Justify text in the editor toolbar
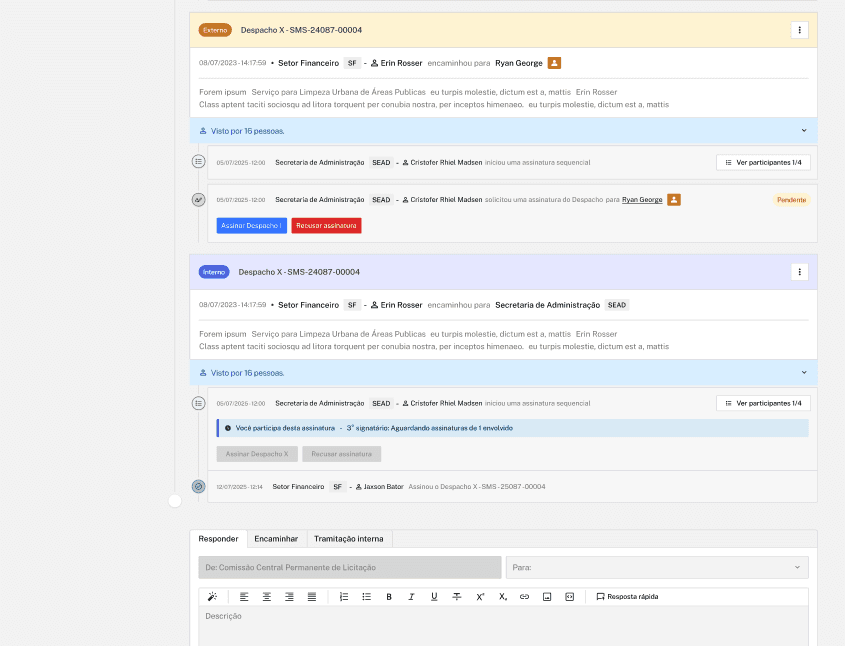Screen dimensions: 845x646 click(312, 596)
